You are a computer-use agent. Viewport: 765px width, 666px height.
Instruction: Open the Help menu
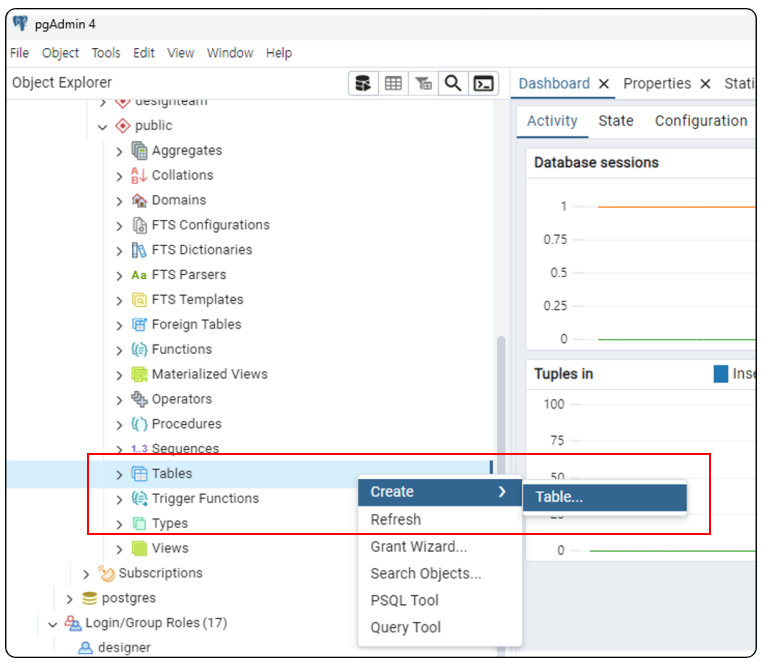pyautogui.click(x=279, y=53)
